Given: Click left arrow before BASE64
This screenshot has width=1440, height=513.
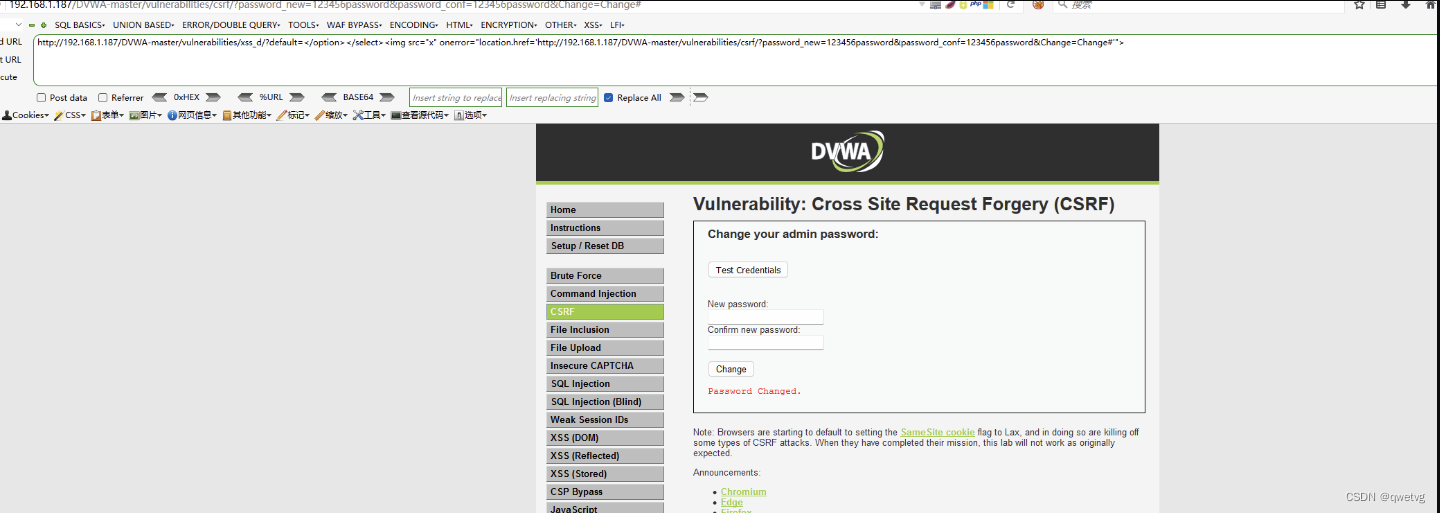Looking at the screenshot, I should (328, 98).
